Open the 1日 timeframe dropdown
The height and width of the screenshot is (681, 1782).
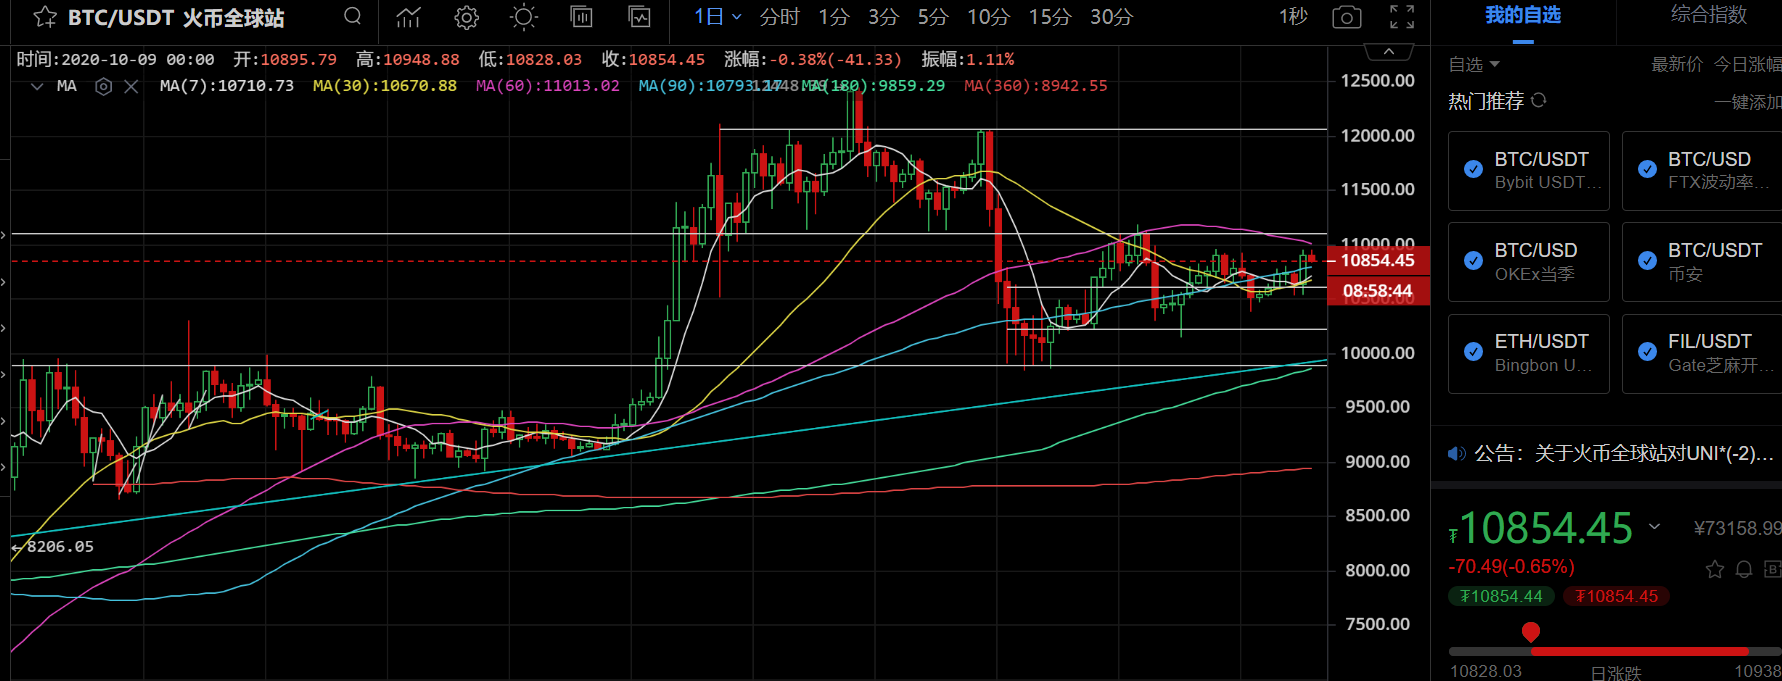718,17
